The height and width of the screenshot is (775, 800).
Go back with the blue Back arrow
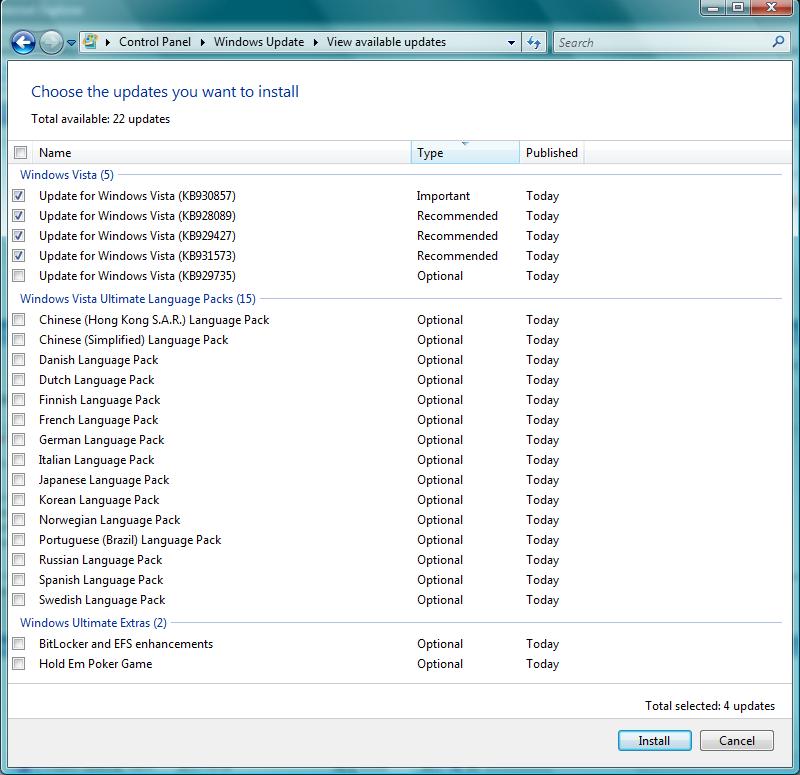[x=23, y=42]
